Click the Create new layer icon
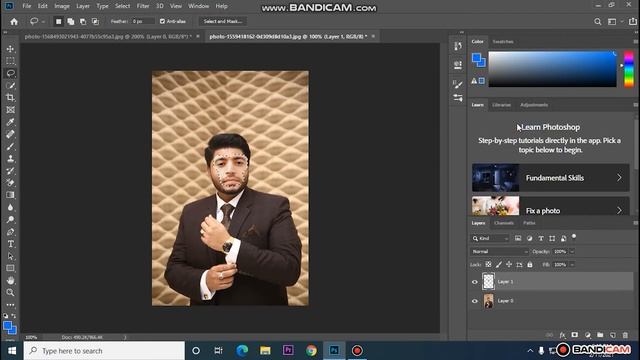Image resolution: width=640 pixels, height=360 pixels. [613, 335]
